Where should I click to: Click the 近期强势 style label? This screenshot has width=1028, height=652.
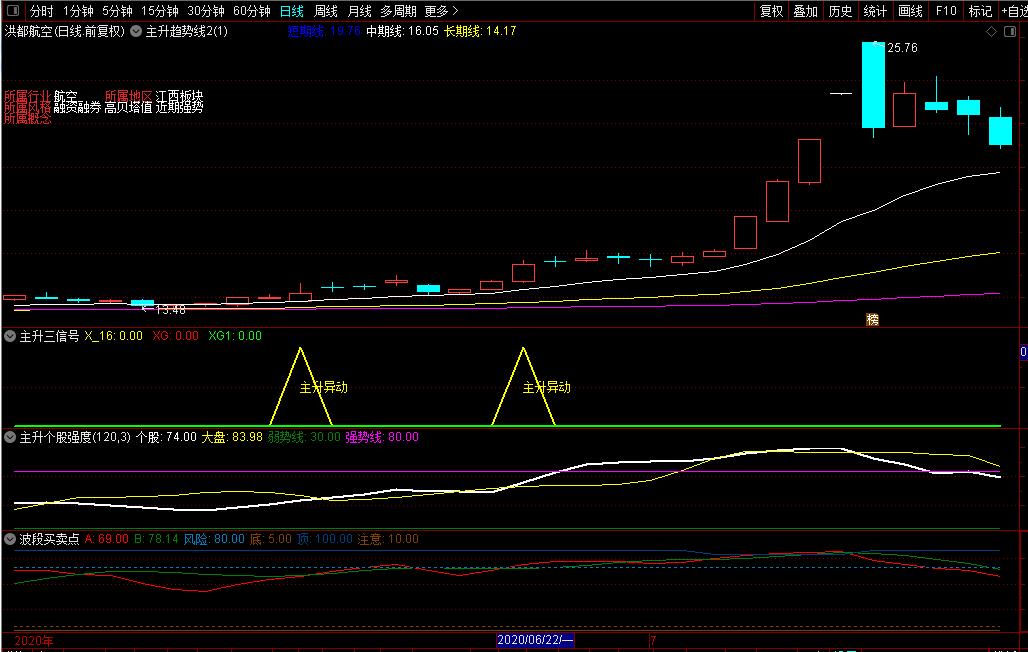pyautogui.click(x=179, y=107)
